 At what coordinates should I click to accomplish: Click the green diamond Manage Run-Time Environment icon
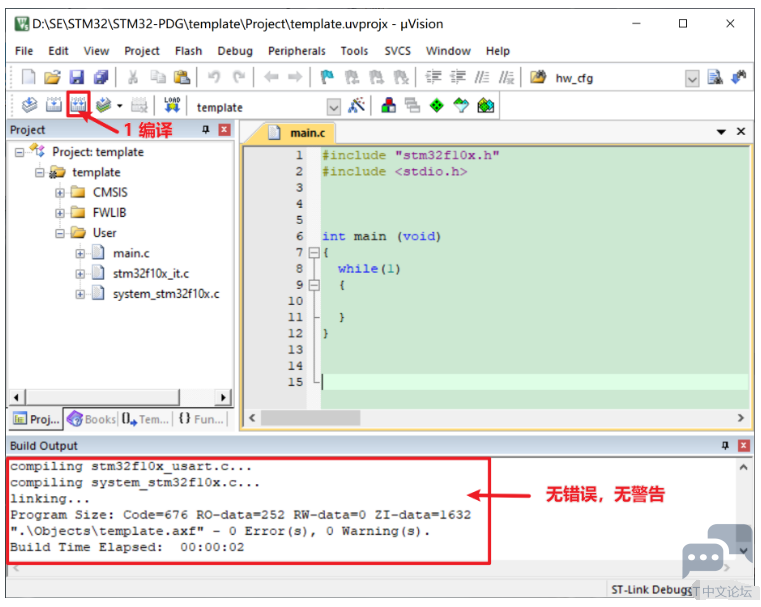point(437,105)
